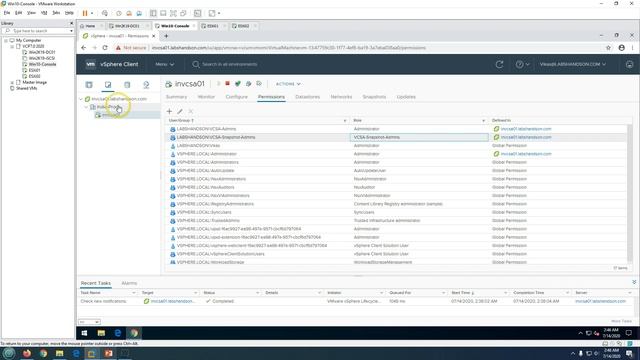
Task: Click the green launch console icon beside invcsa01
Action: [x=238, y=84]
